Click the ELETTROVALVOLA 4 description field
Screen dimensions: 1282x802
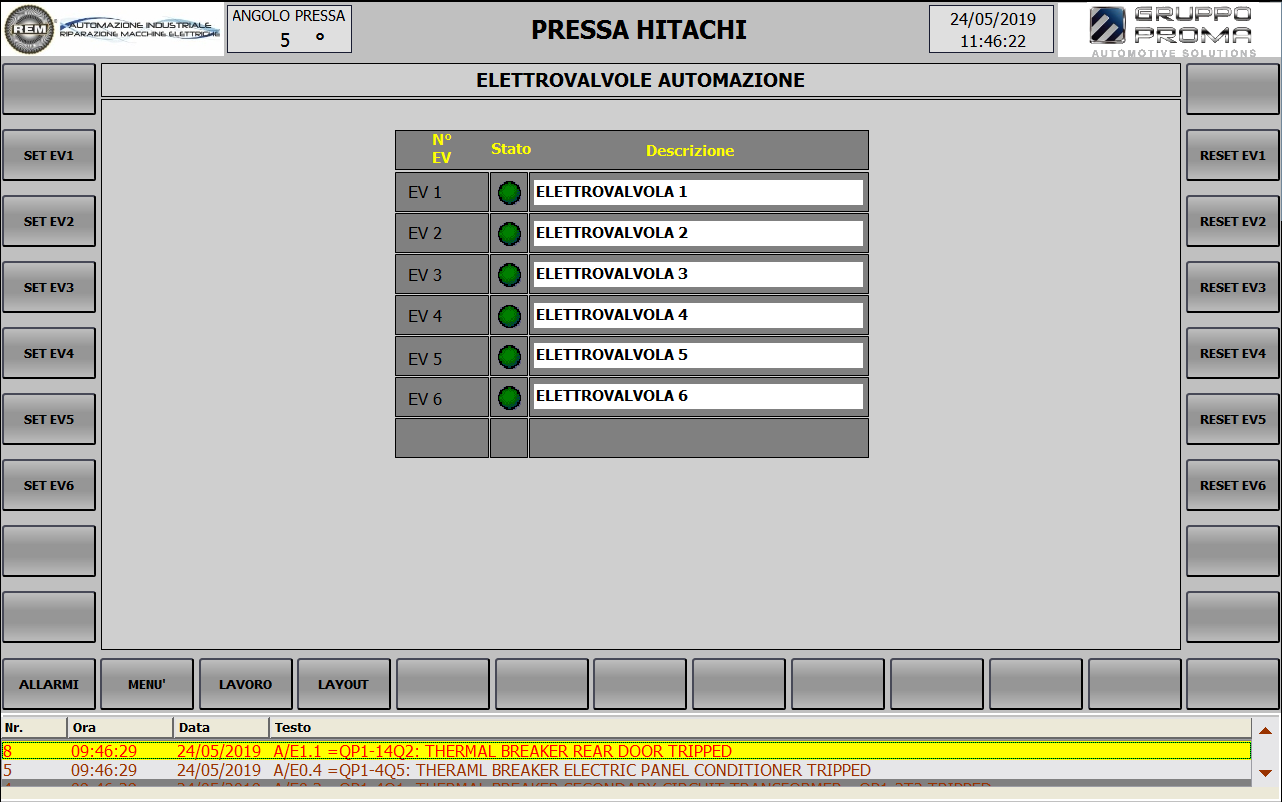click(x=698, y=315)
